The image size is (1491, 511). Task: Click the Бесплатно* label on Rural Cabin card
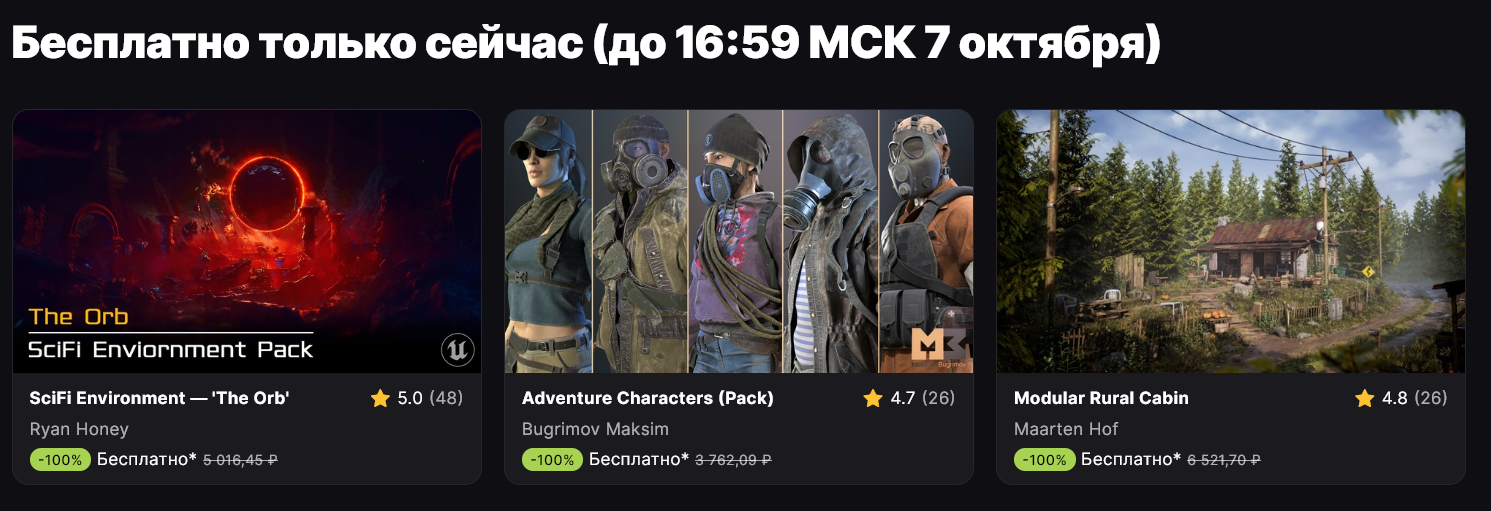point(1131,460)
